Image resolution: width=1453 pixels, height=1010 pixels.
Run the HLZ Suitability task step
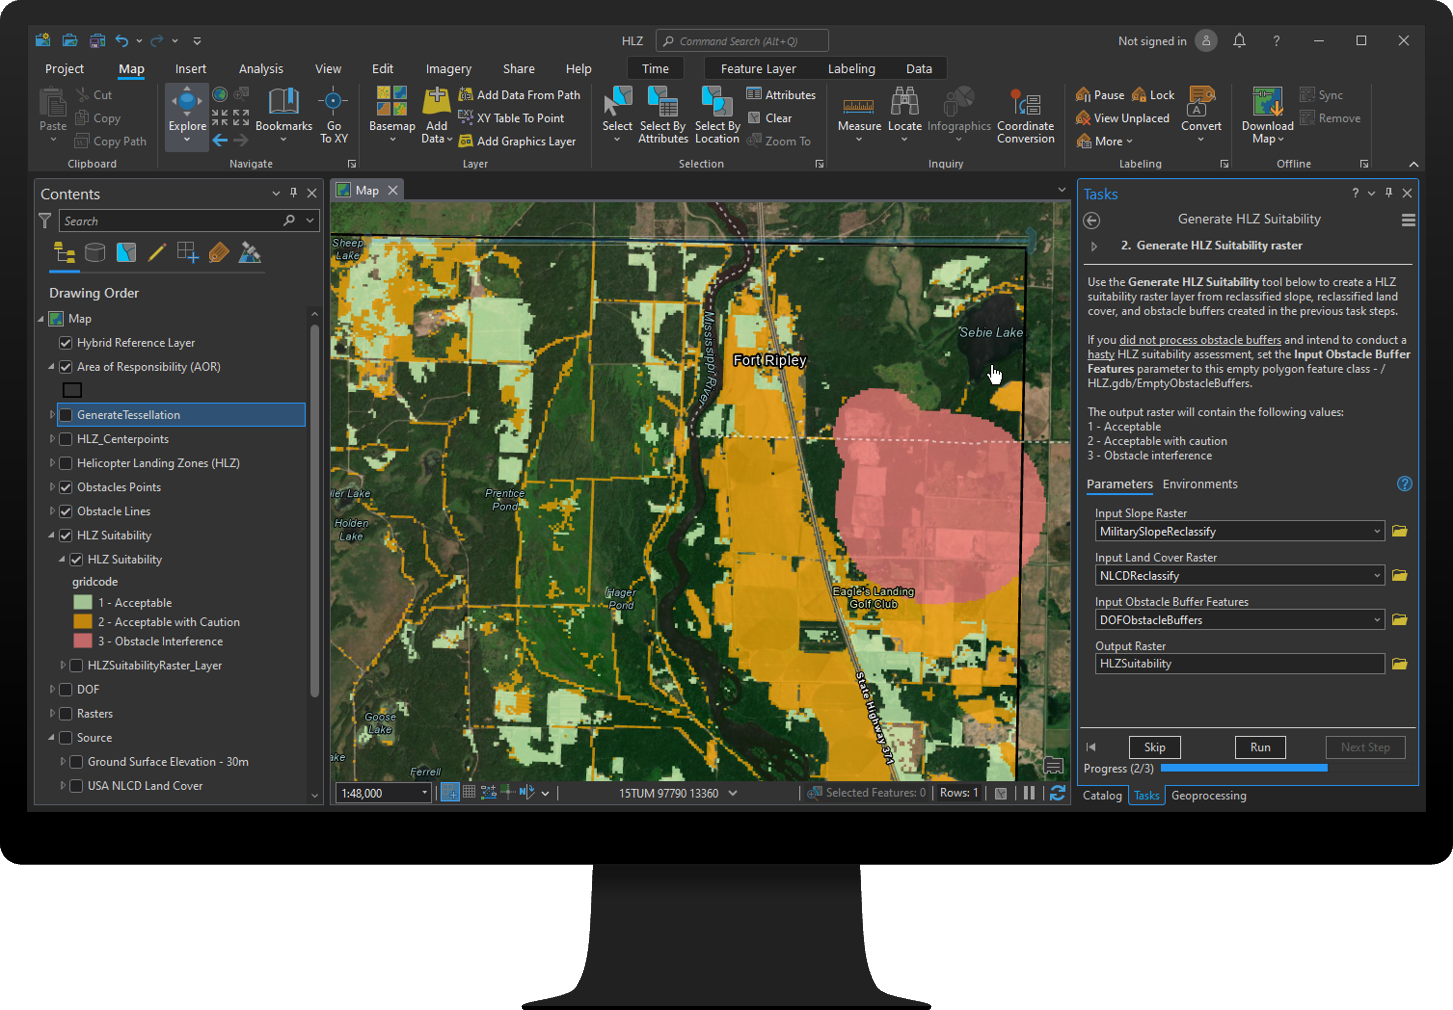1260,747
